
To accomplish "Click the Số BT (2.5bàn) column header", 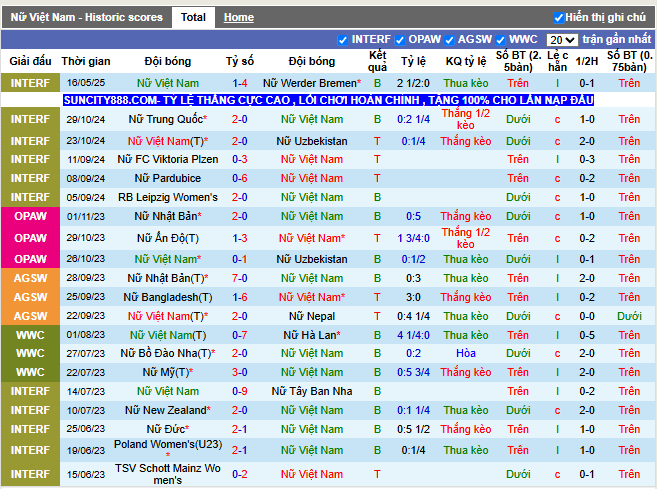I will pyautogui.click(x=518, y=61).
